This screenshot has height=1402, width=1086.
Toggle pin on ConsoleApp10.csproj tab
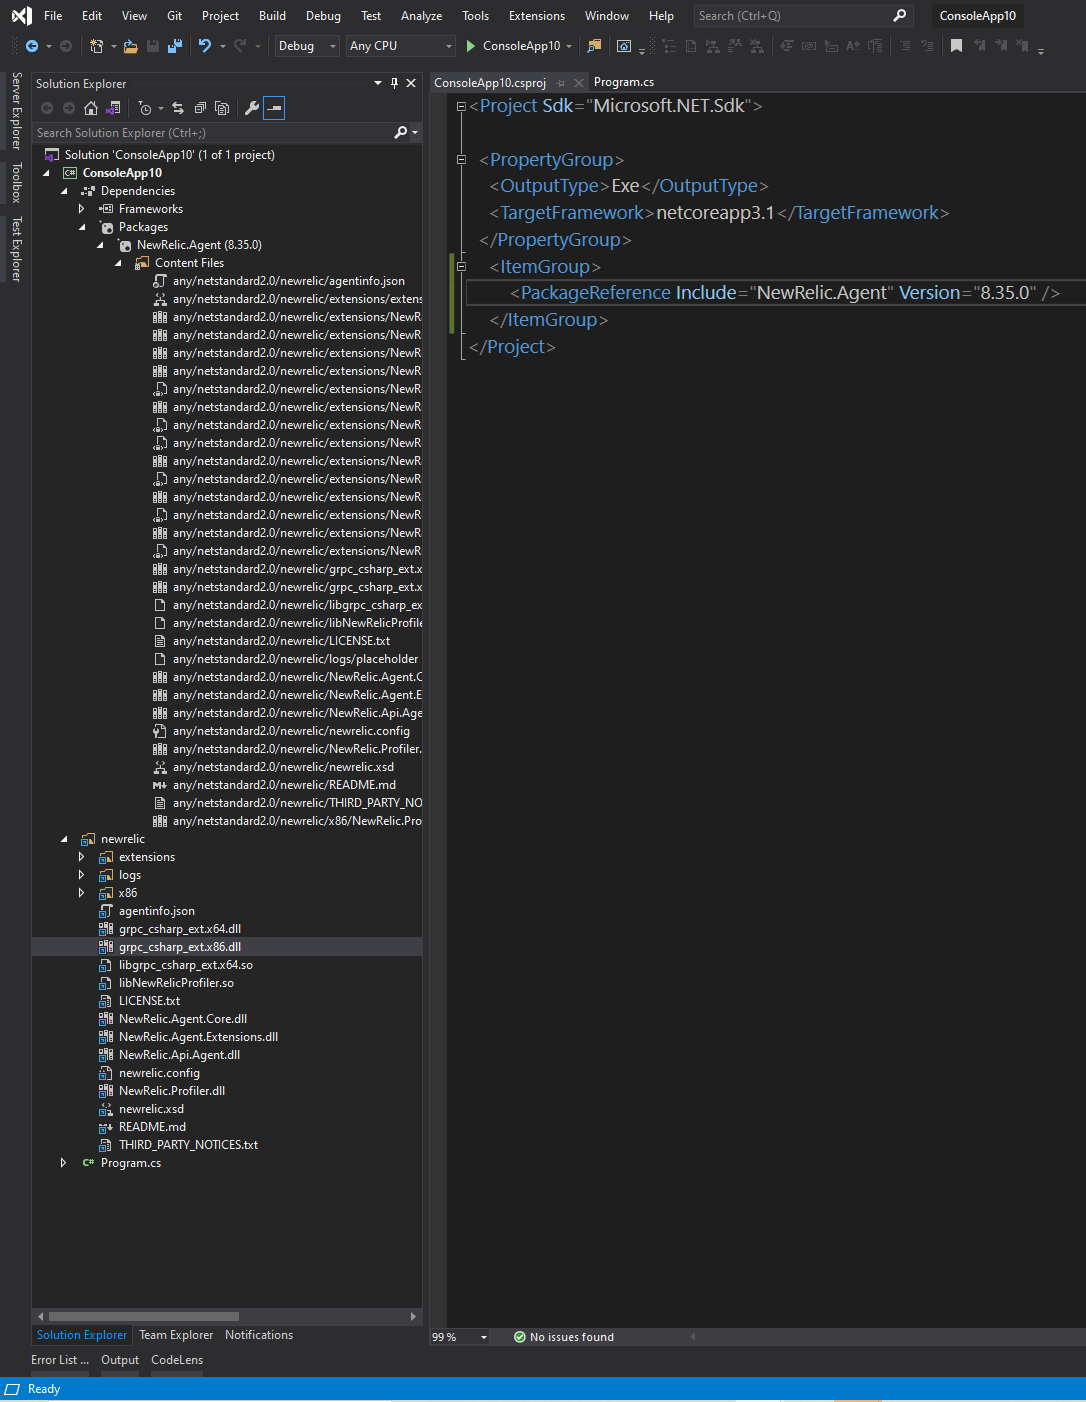(x=560, y=83)
